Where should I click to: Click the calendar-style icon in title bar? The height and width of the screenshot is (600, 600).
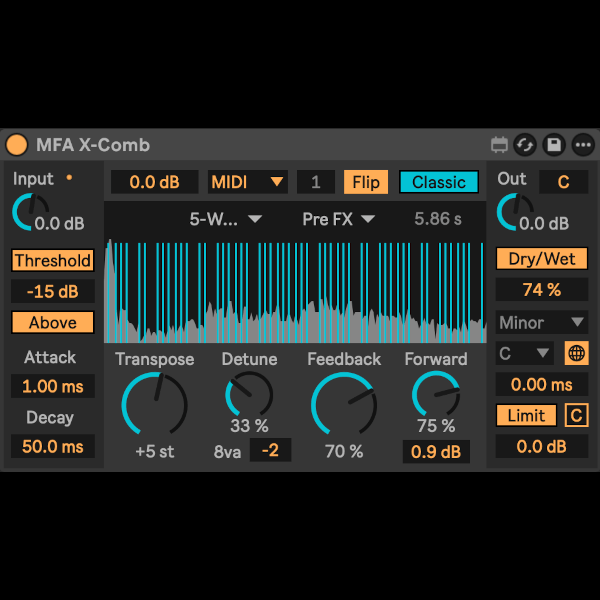(500, 145)
